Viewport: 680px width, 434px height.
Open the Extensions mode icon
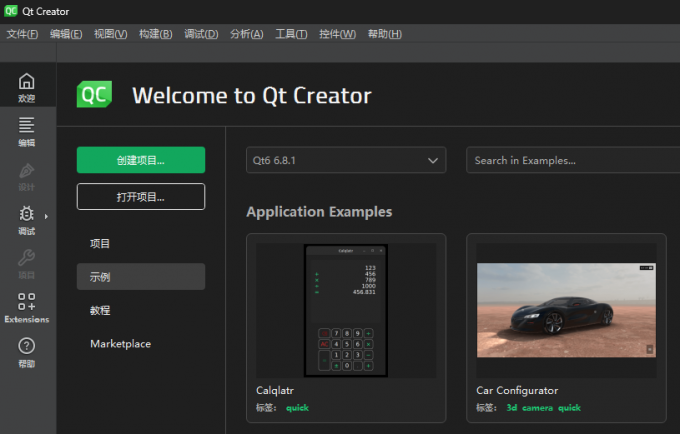[x=27, y=303]
